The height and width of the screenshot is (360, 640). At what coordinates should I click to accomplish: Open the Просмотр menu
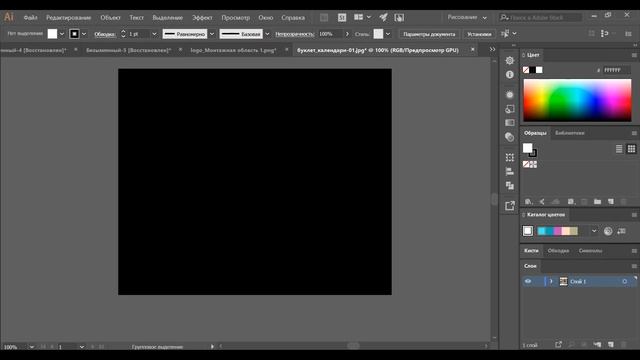click(236, 18)
